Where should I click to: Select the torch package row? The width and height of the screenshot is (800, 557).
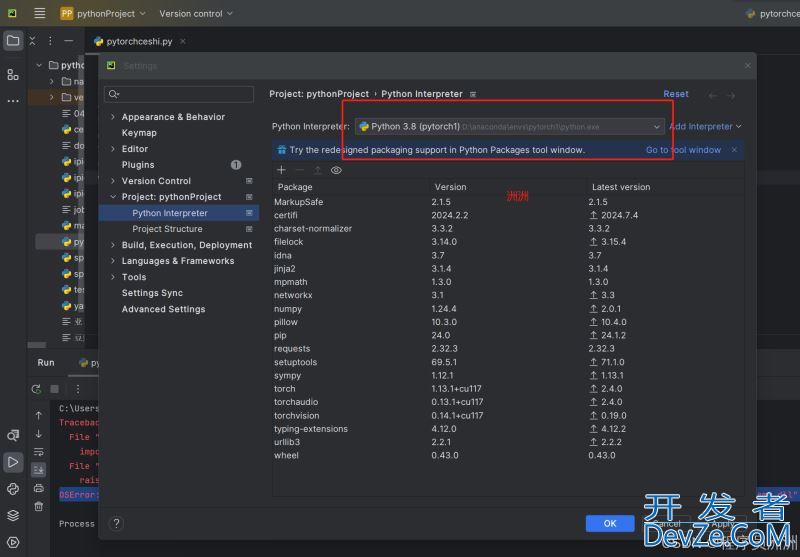pos(508,389)
